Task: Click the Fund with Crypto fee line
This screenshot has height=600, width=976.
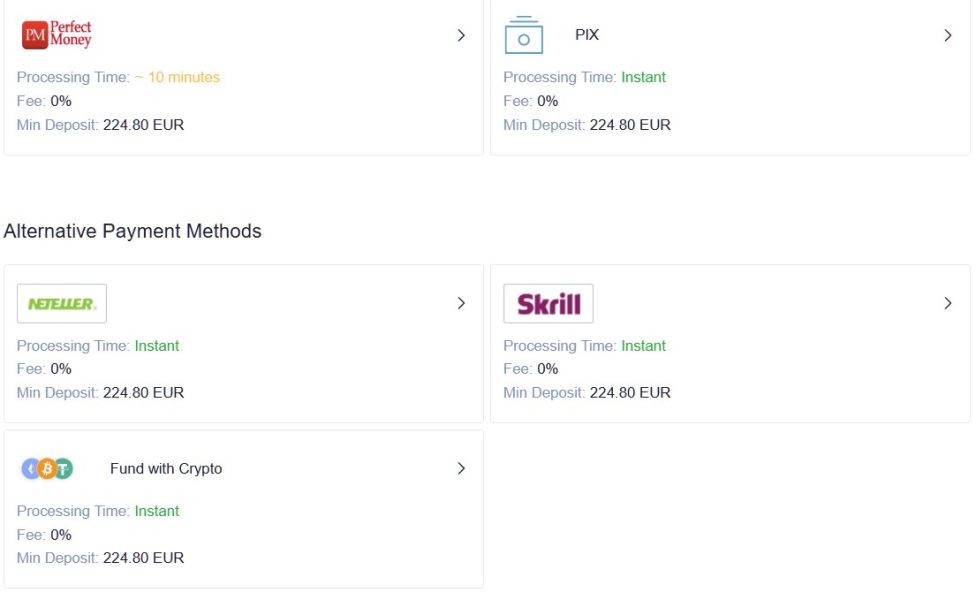Action: pos(44,535)
